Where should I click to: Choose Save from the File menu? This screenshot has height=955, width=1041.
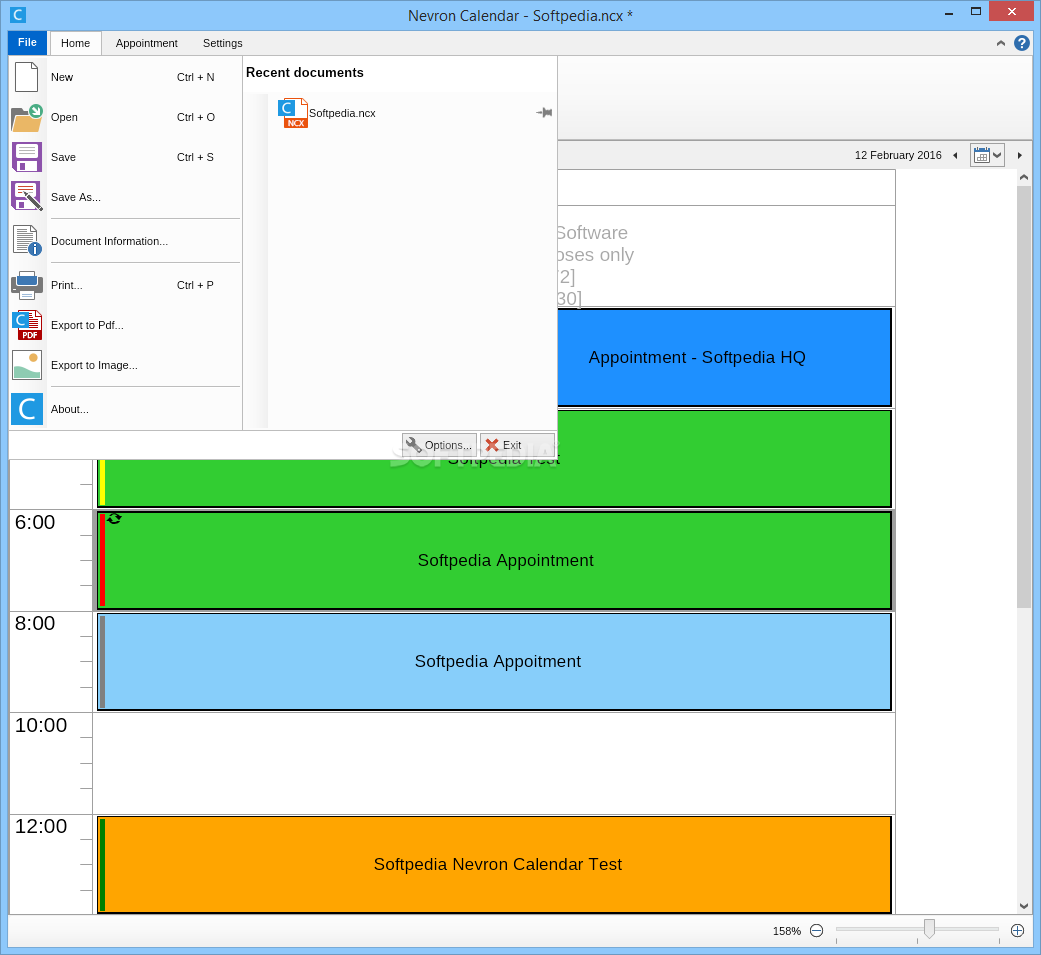coord(125,157)
